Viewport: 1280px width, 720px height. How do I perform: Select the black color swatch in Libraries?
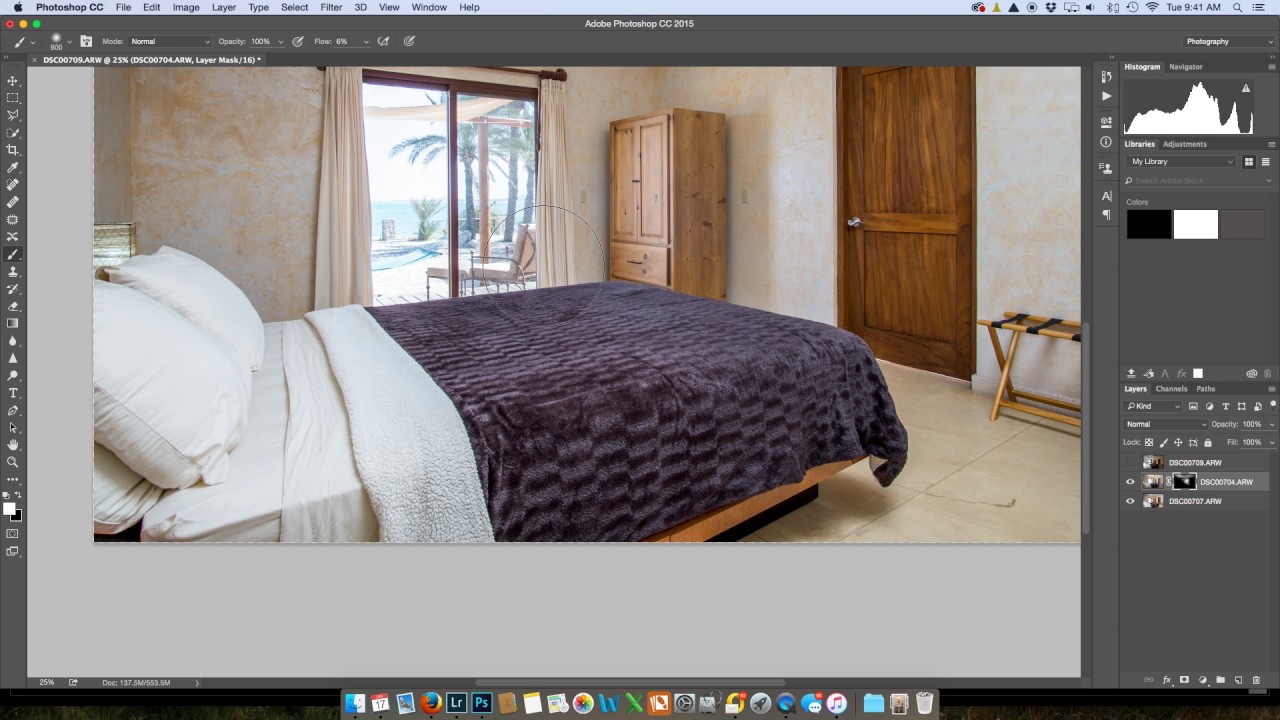tap(1149, 224)
